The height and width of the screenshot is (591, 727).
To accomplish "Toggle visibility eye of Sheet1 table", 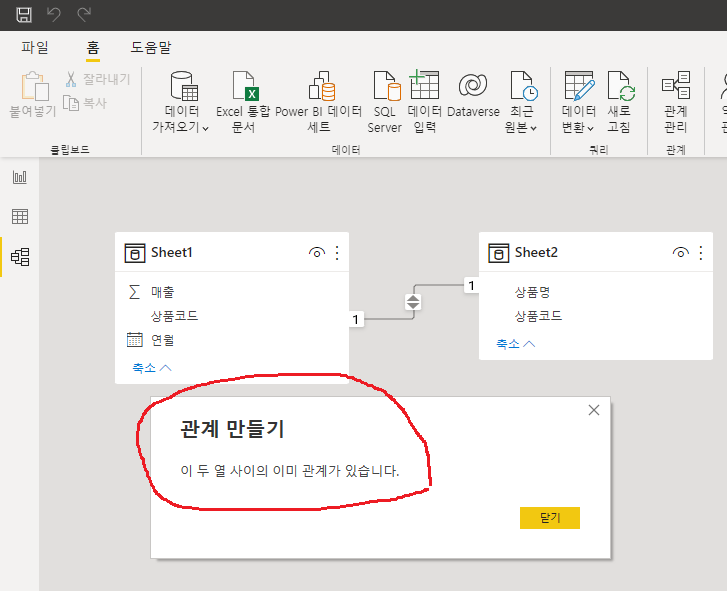I will (317, 253).
